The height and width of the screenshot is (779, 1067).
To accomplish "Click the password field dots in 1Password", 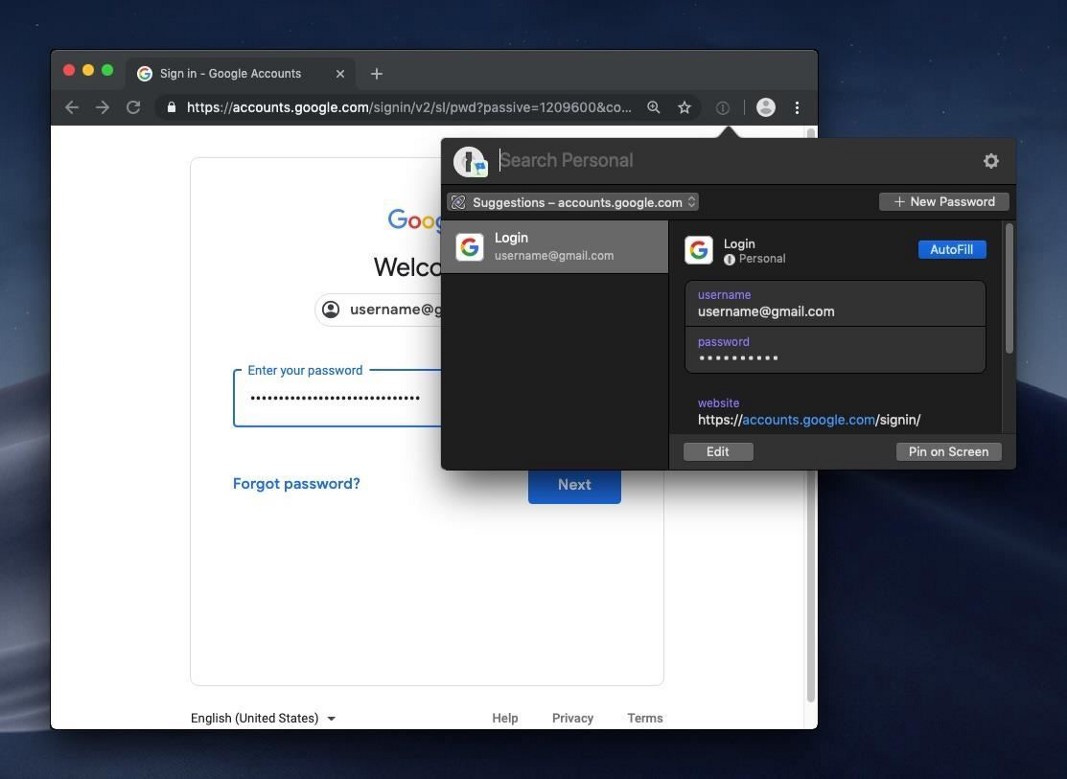I will [835, 350].
